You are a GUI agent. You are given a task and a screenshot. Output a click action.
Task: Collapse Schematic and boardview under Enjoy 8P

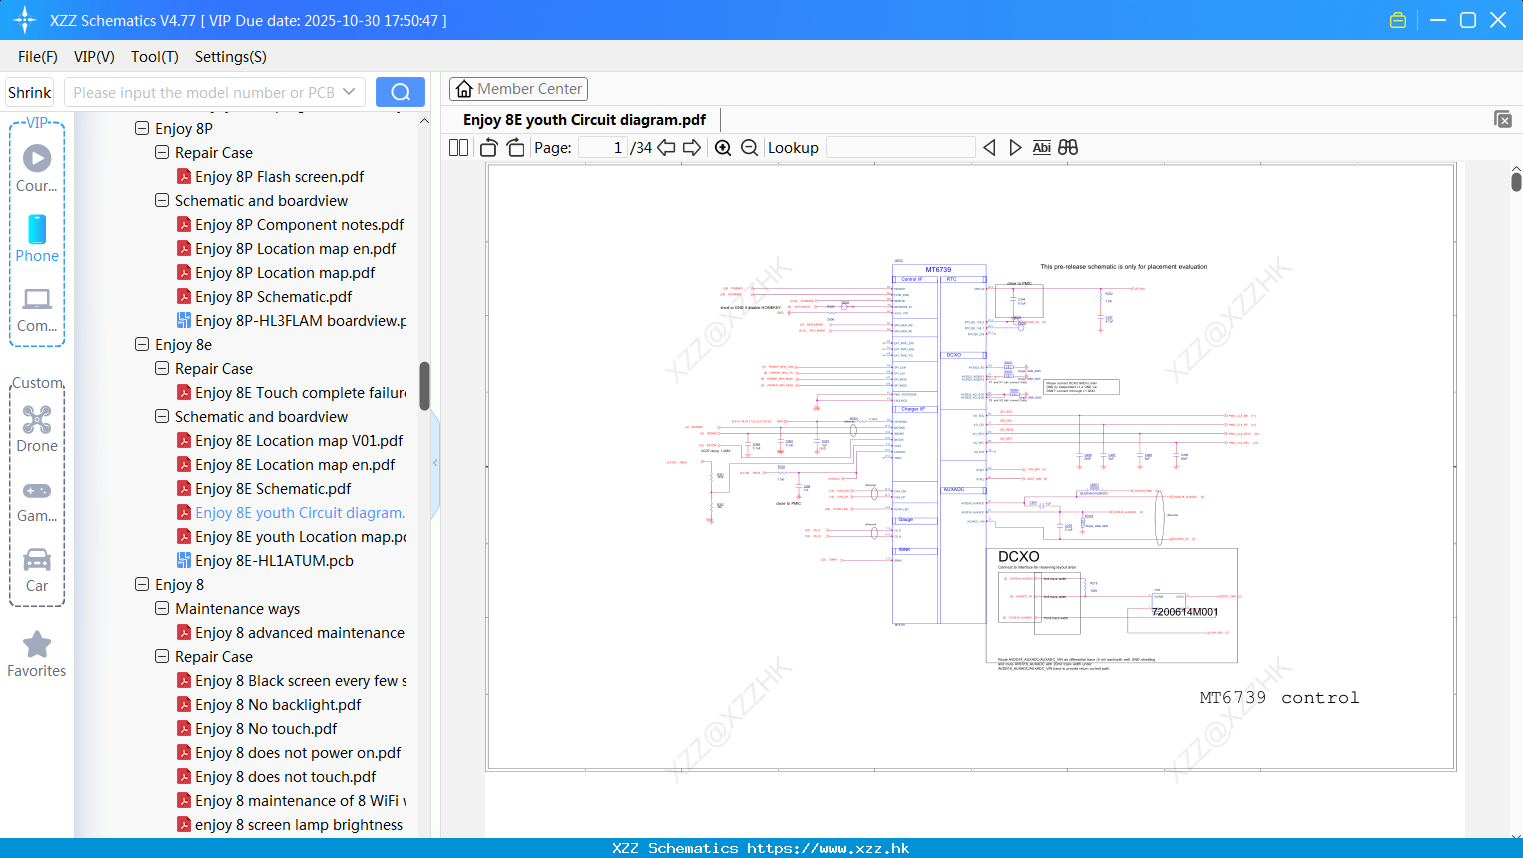coord(162,200)
